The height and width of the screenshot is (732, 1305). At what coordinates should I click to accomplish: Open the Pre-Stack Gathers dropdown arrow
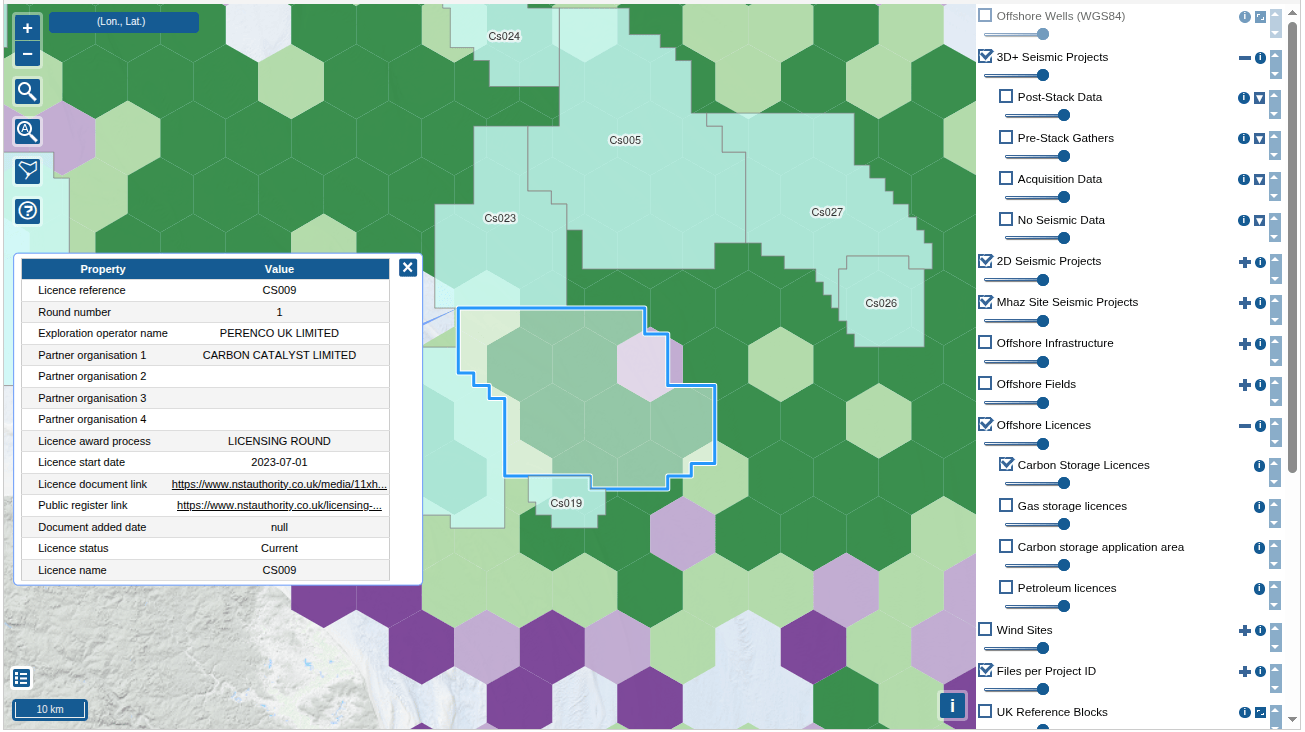pos(1260,139)
